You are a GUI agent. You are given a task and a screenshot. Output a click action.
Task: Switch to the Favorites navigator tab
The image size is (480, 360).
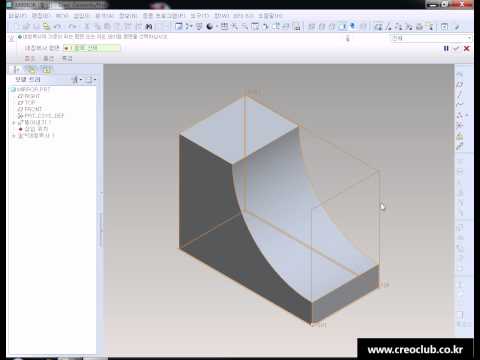[46, 70]
